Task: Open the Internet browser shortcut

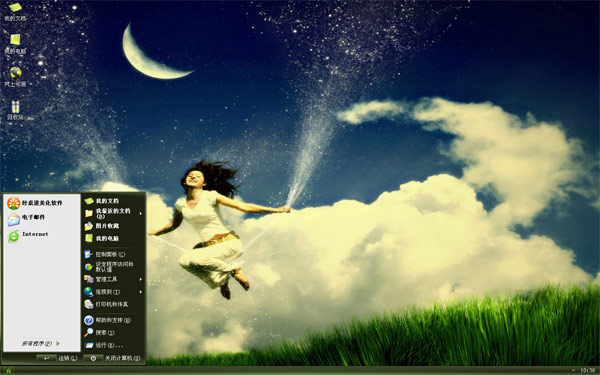Action: point(28,235)
